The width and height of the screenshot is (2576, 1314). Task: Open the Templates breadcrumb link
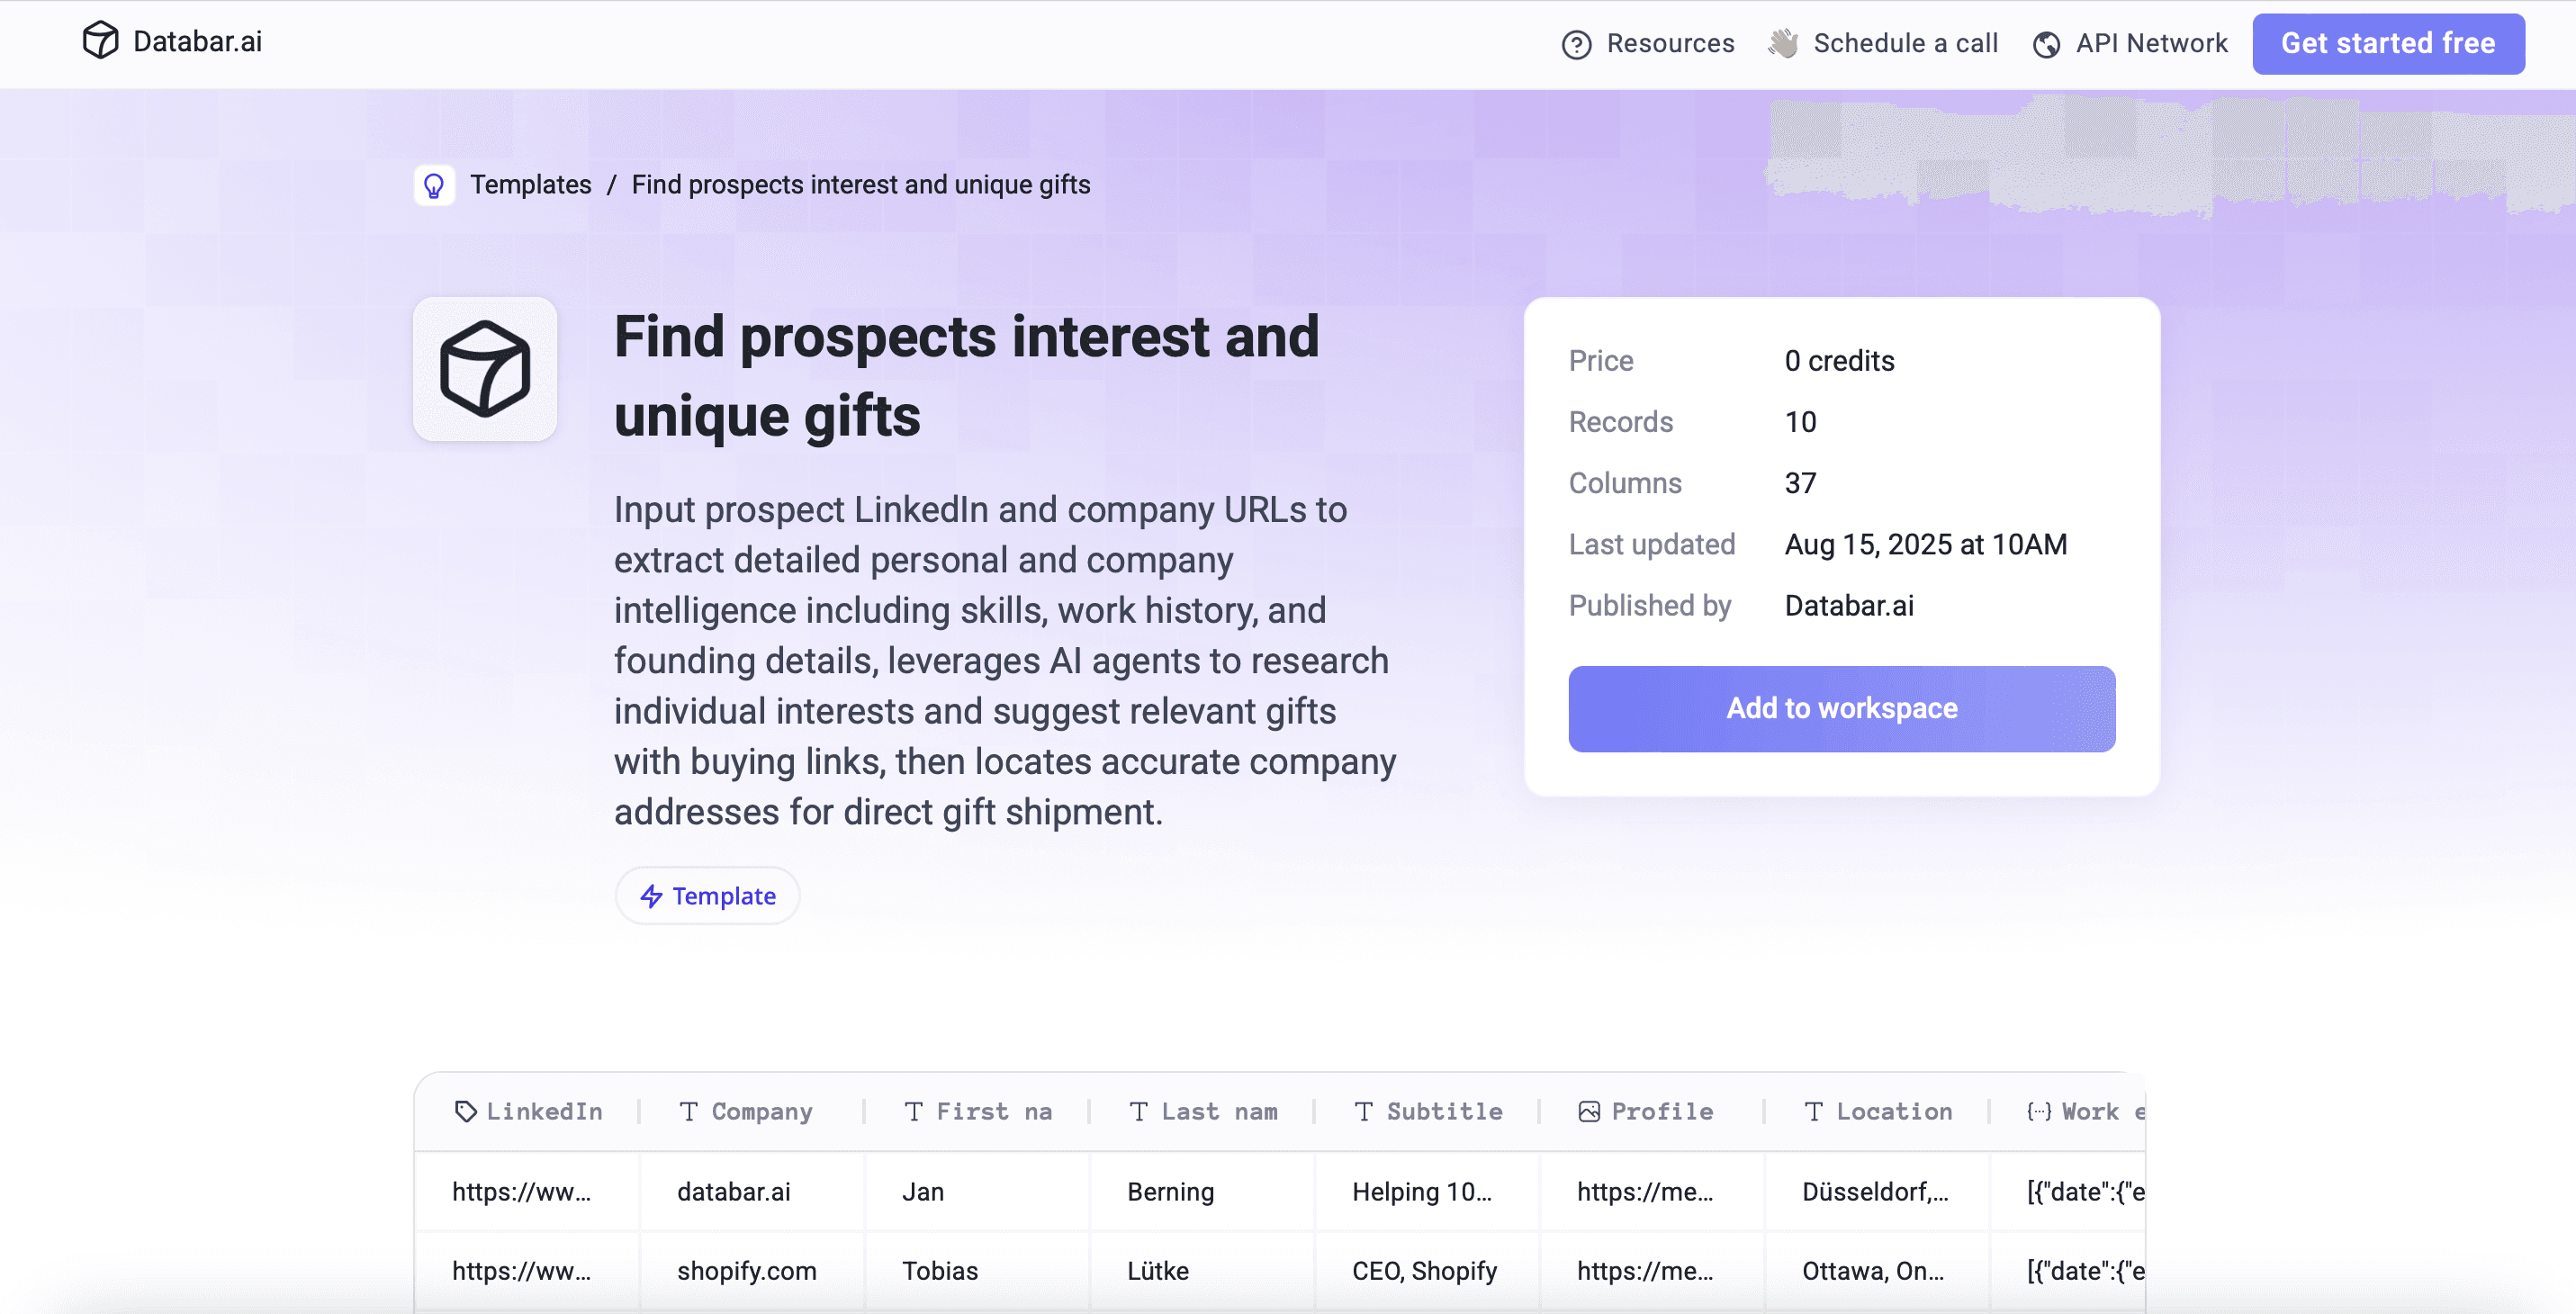pos(531,184)
